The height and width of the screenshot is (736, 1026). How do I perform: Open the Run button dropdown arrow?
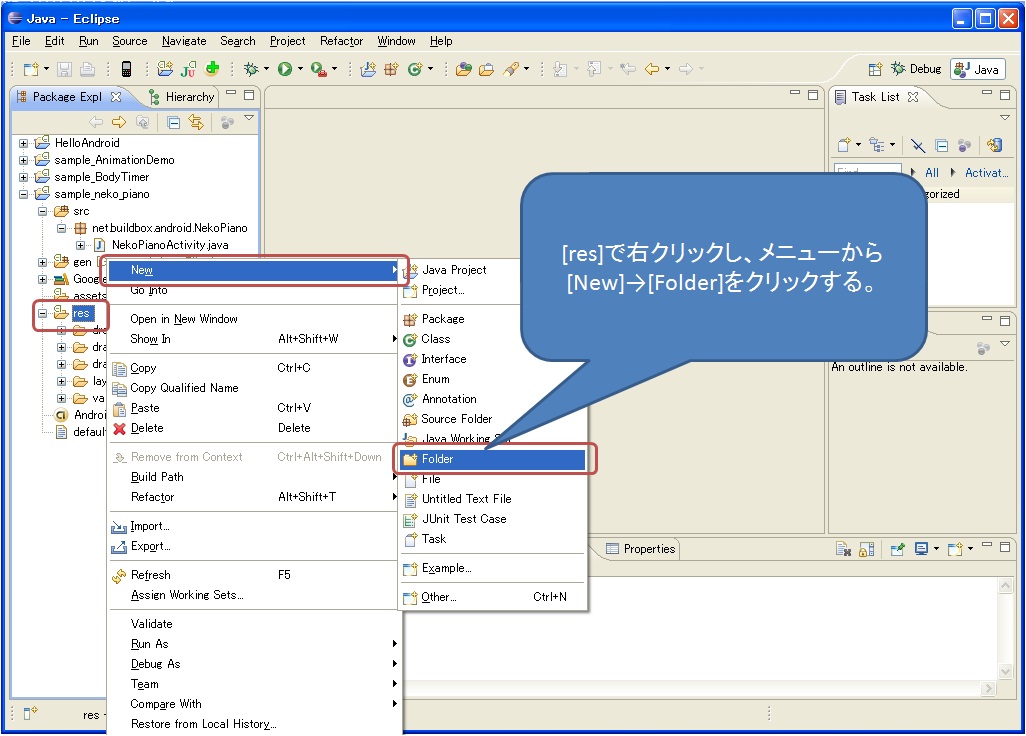(300, 69)
